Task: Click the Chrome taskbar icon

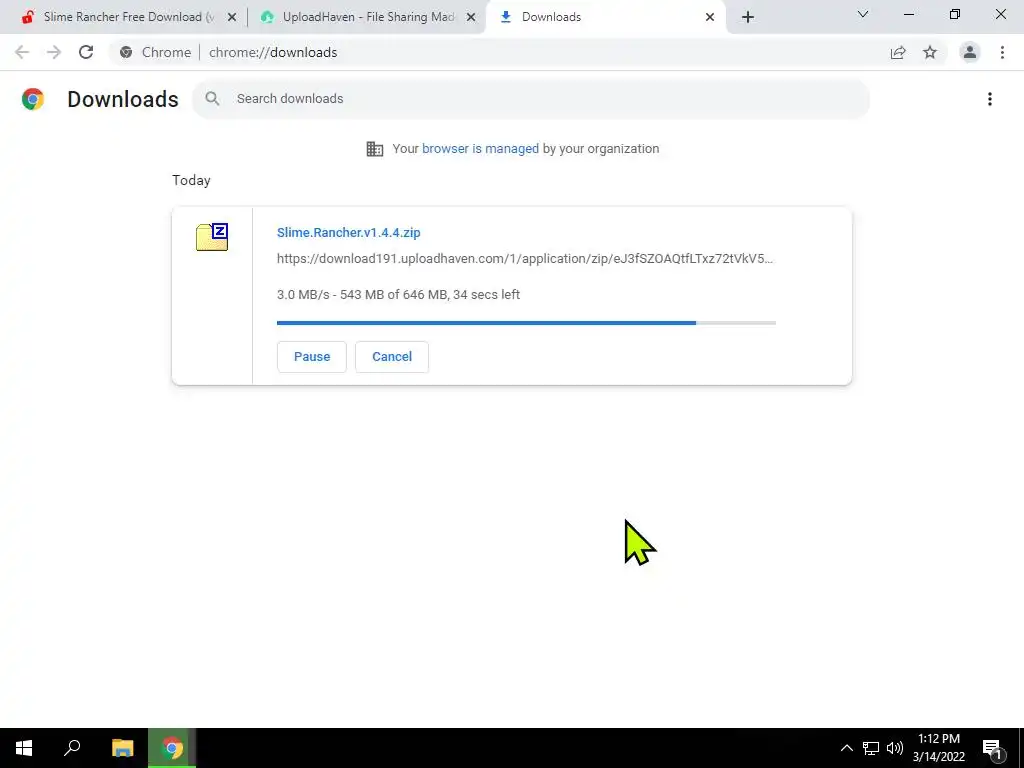Action: click(172, 748)
